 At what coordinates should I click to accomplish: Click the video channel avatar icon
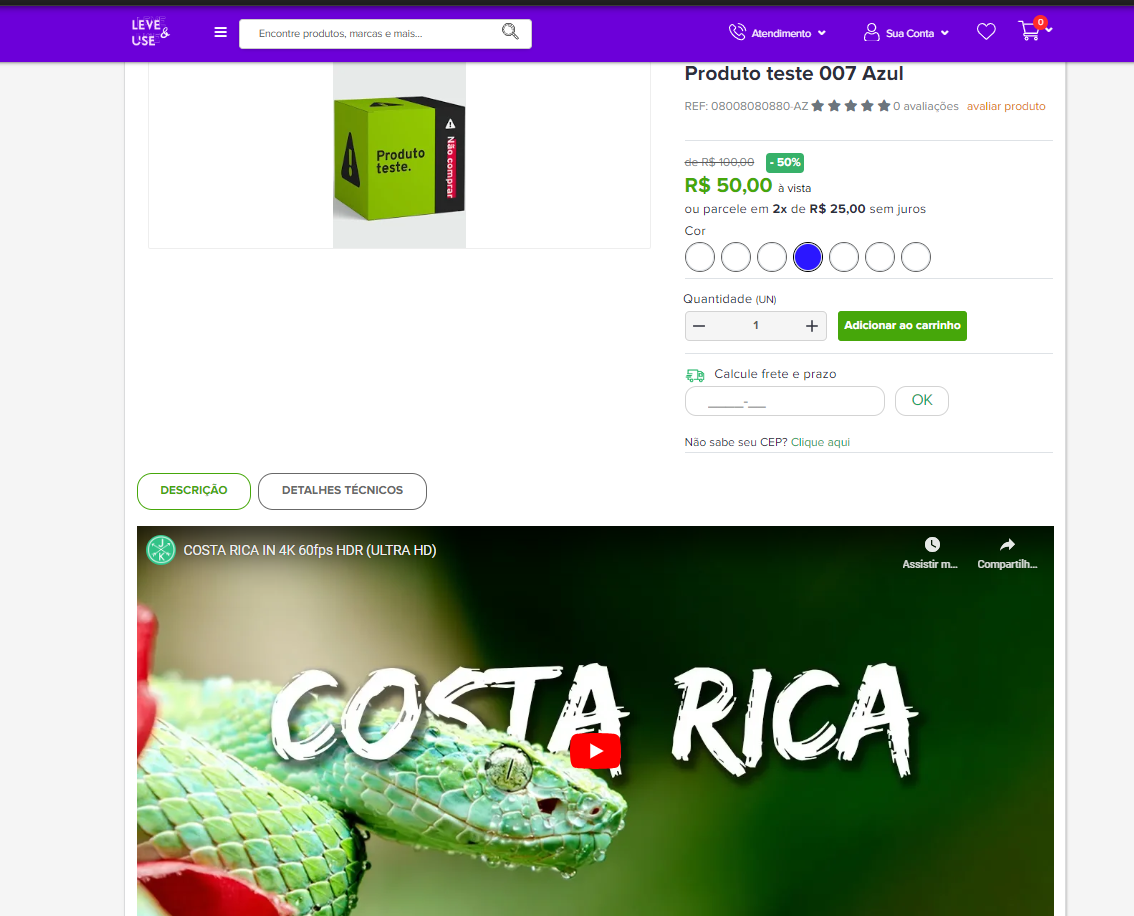click(x=161, y=550)
